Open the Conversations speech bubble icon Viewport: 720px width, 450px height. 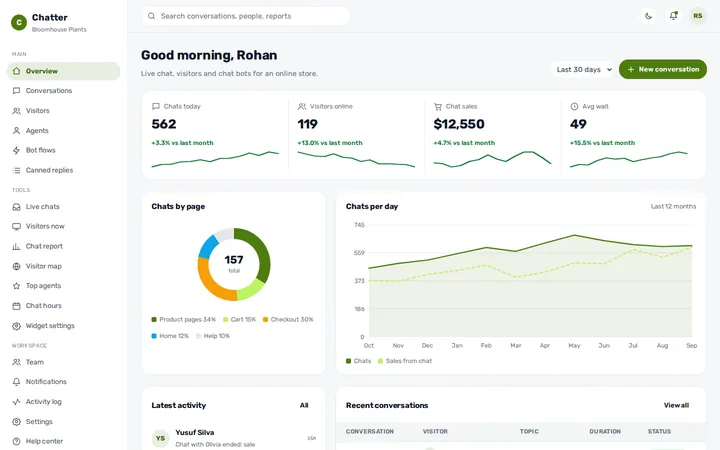click(17, 91)
